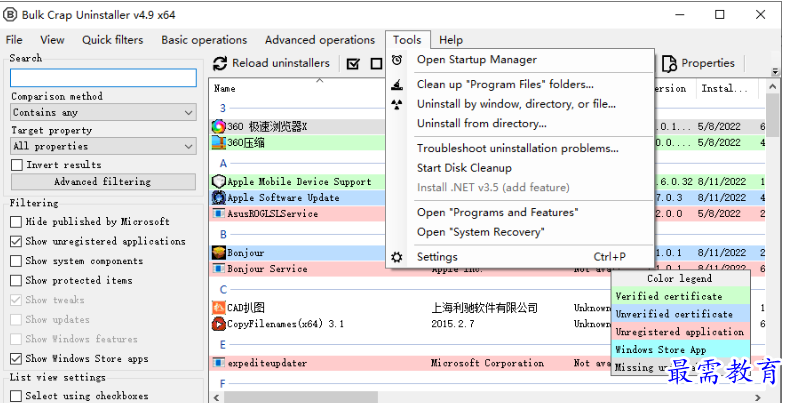The image size is (789, 403).
Task: Click the Reload uninstallers refresh icon
Action: [221, 64]
